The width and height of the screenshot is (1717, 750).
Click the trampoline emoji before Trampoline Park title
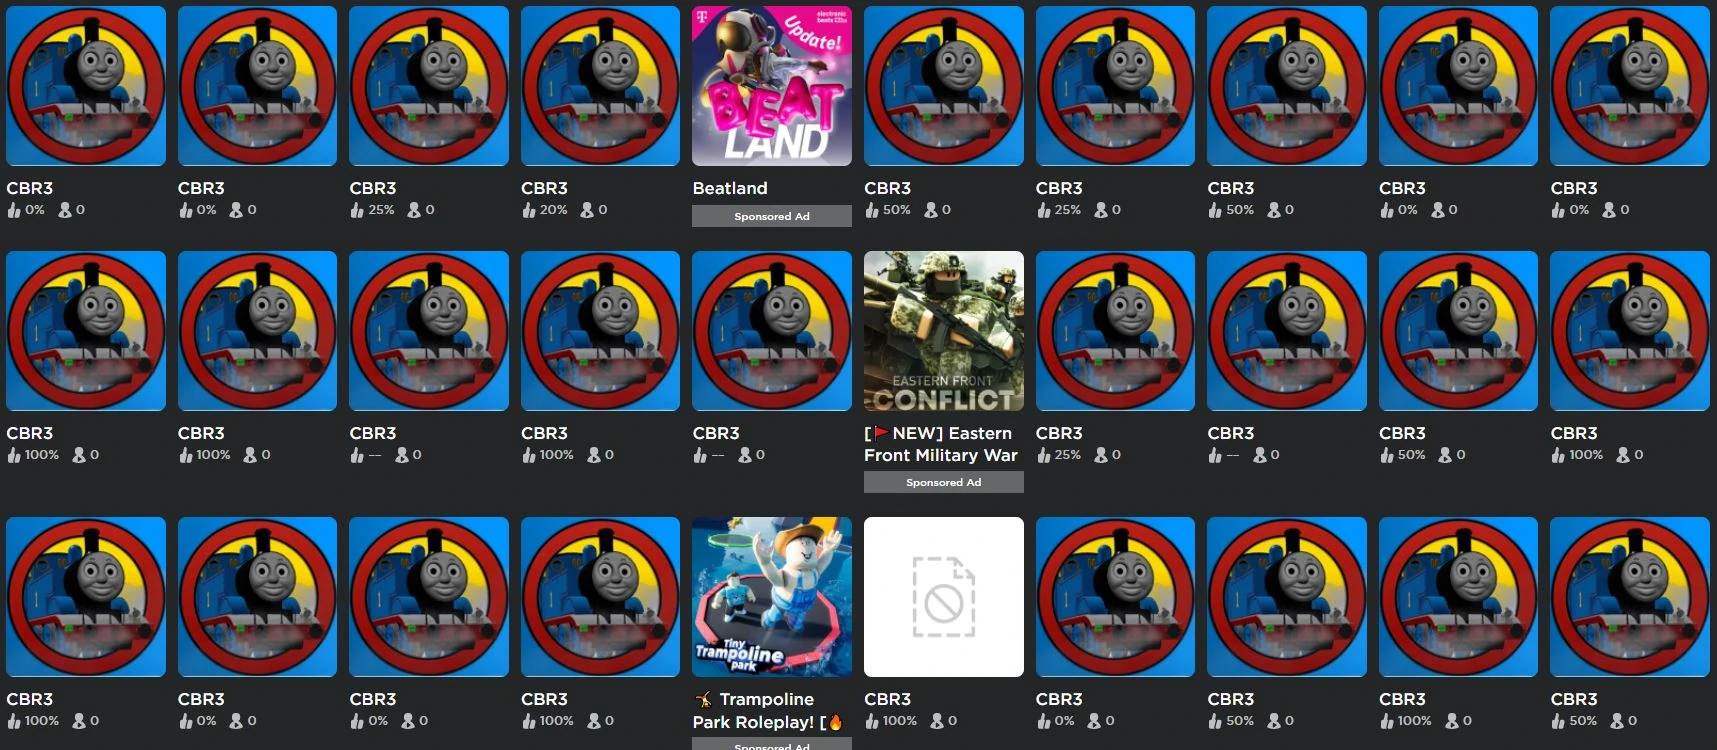click(x=704, y=699)
